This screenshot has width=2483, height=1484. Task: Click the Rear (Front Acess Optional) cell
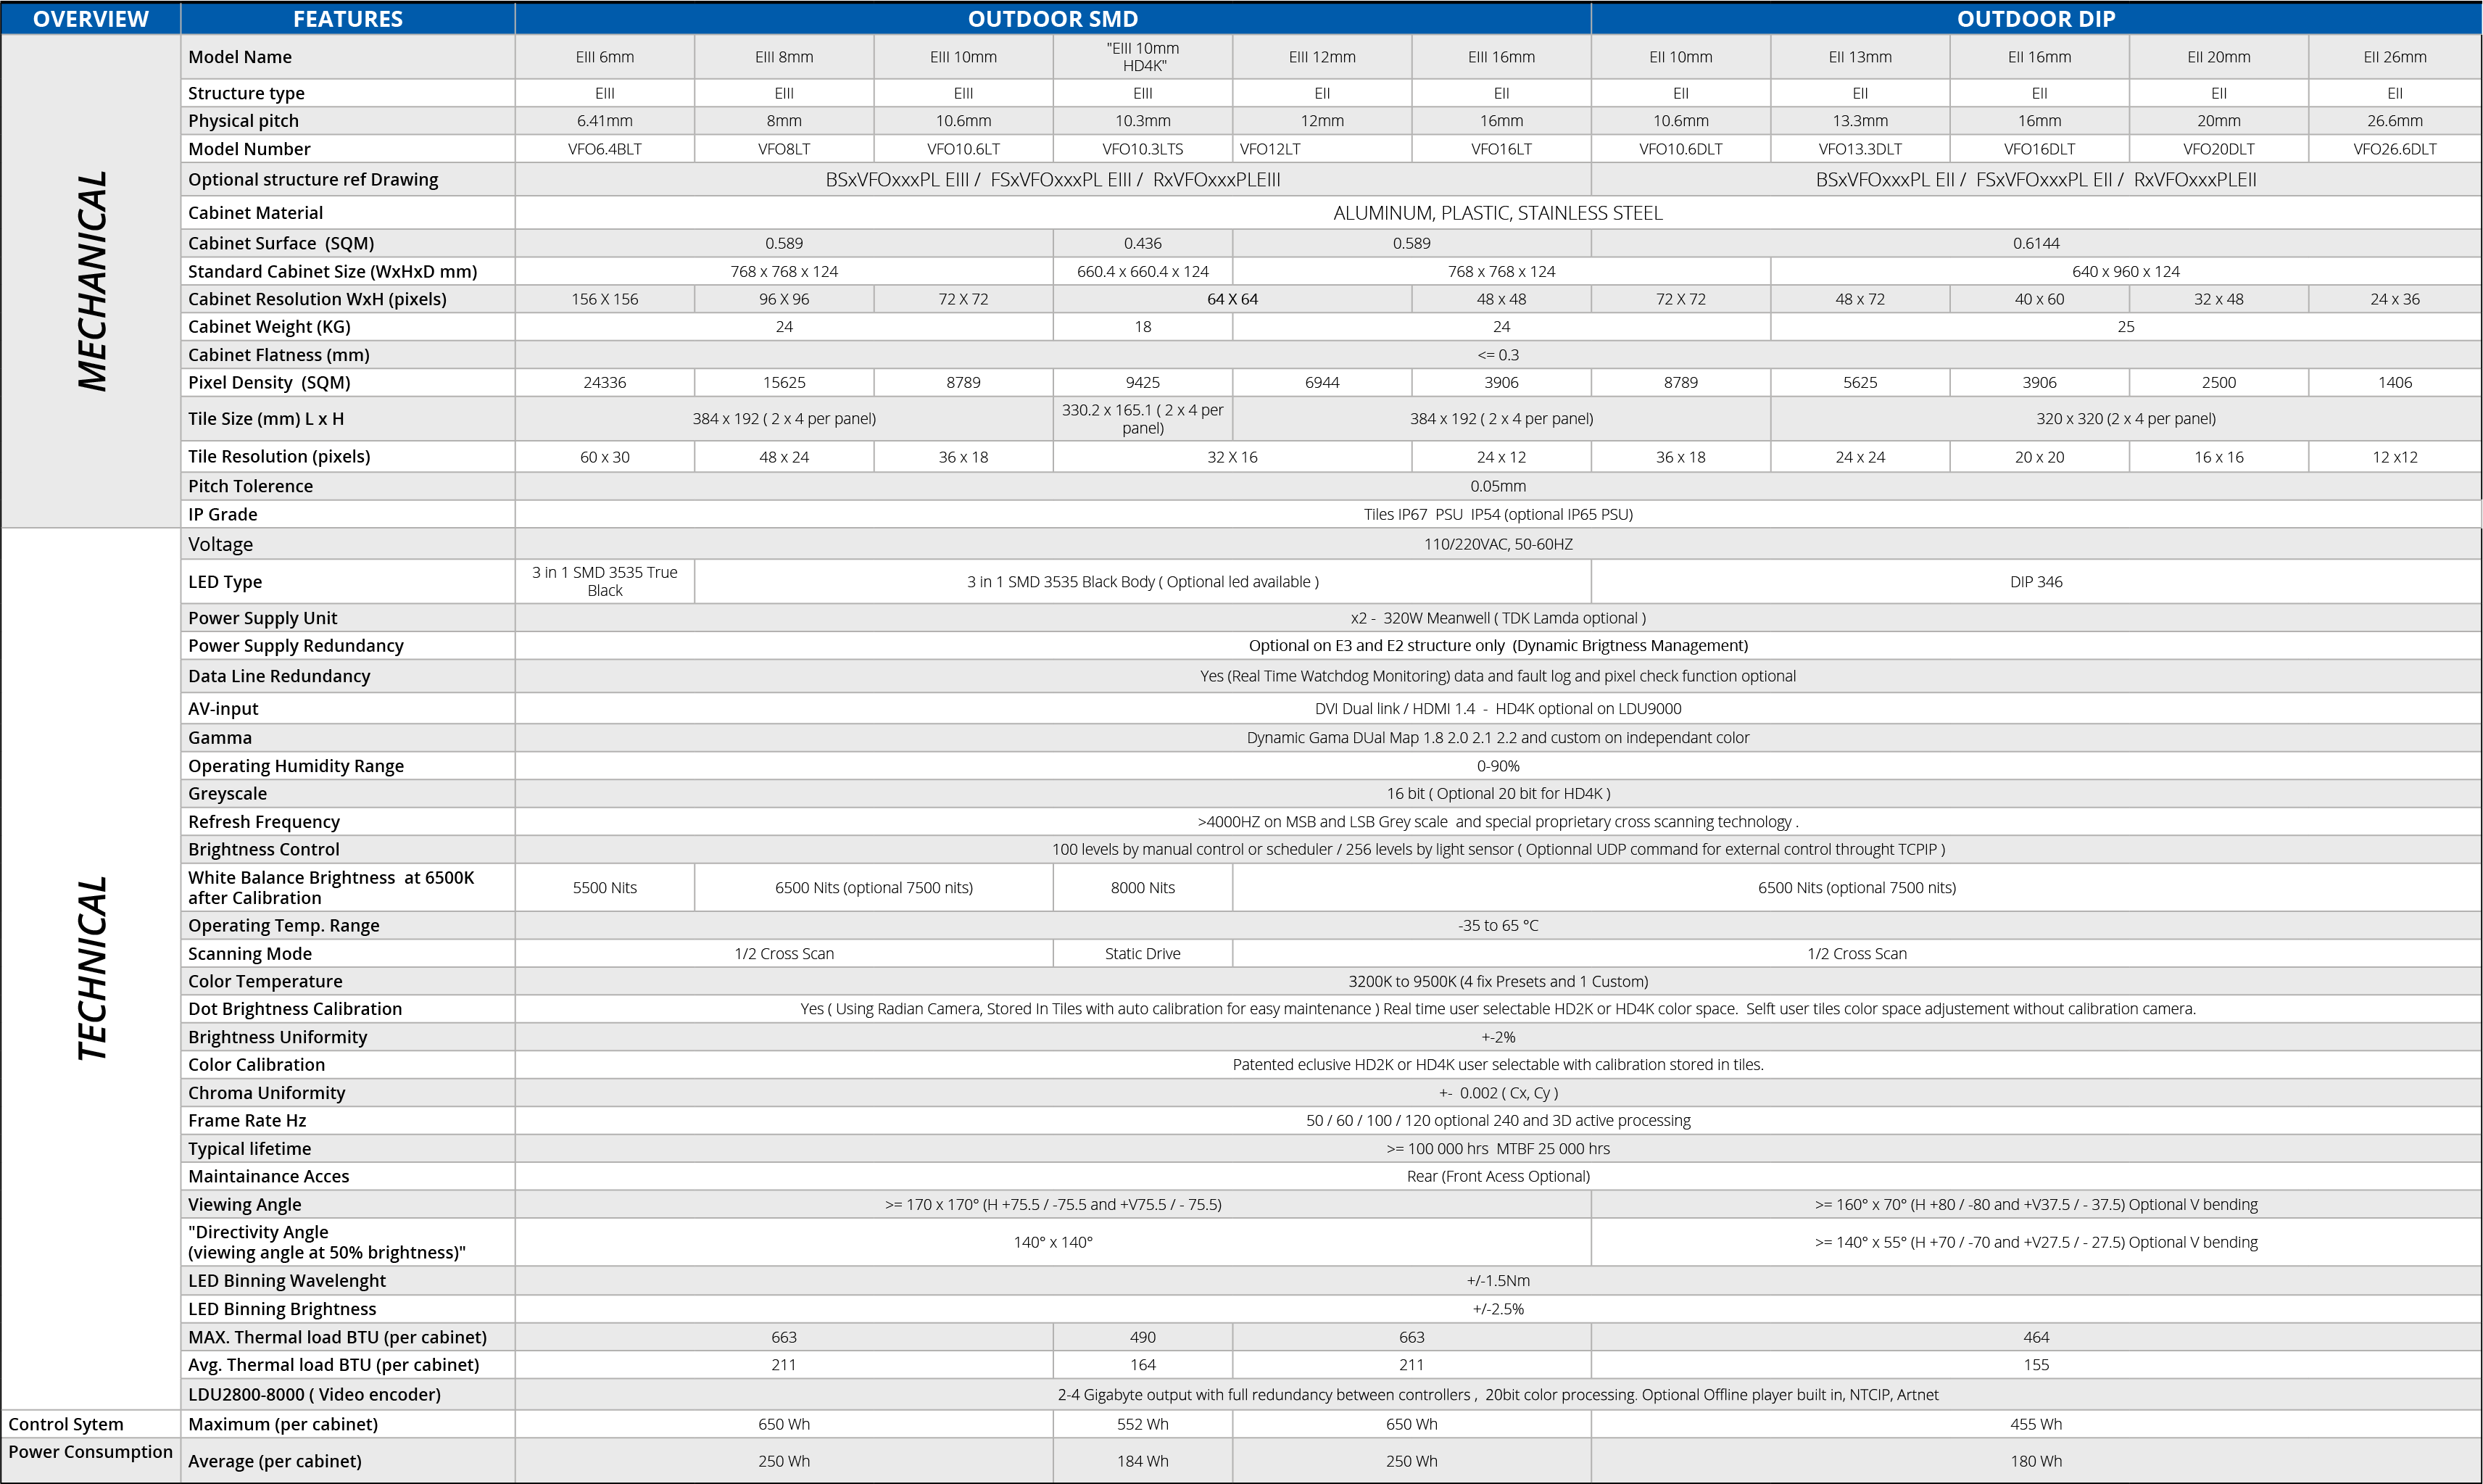click(x=1498, y=1176)
